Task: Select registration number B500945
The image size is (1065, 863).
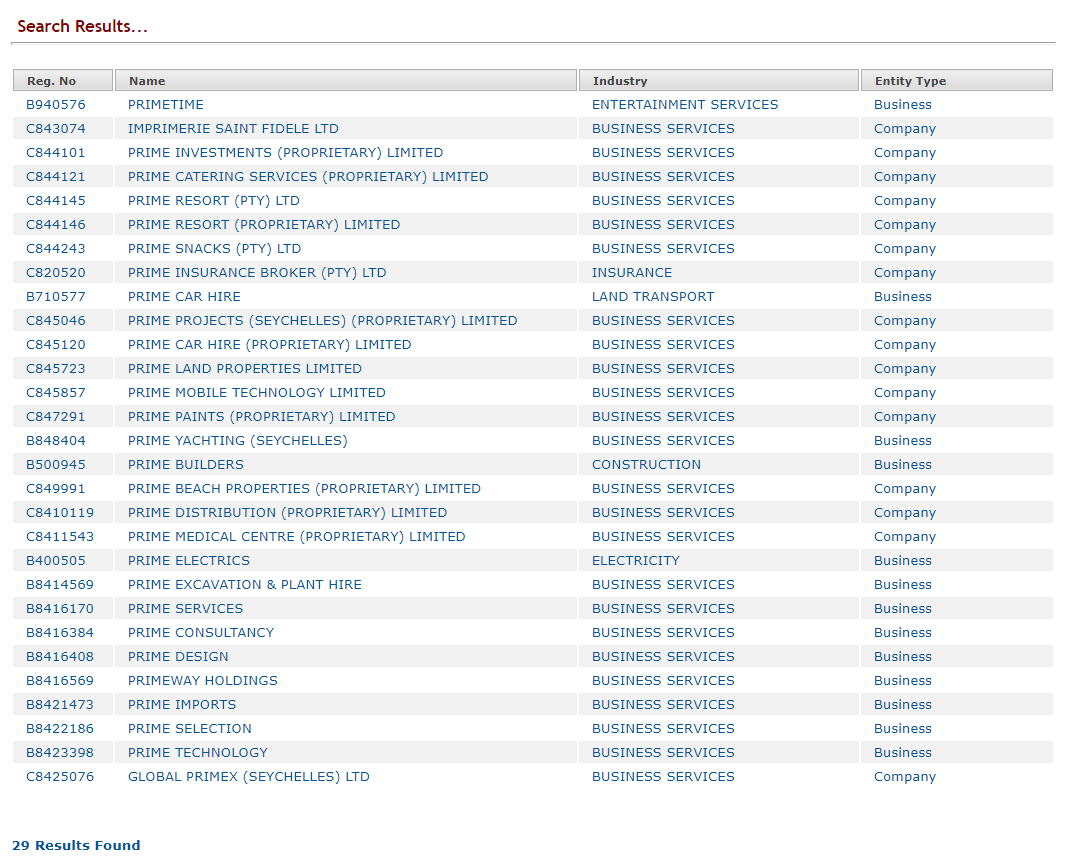Action: pyautogui.click(x=56, y=464)
